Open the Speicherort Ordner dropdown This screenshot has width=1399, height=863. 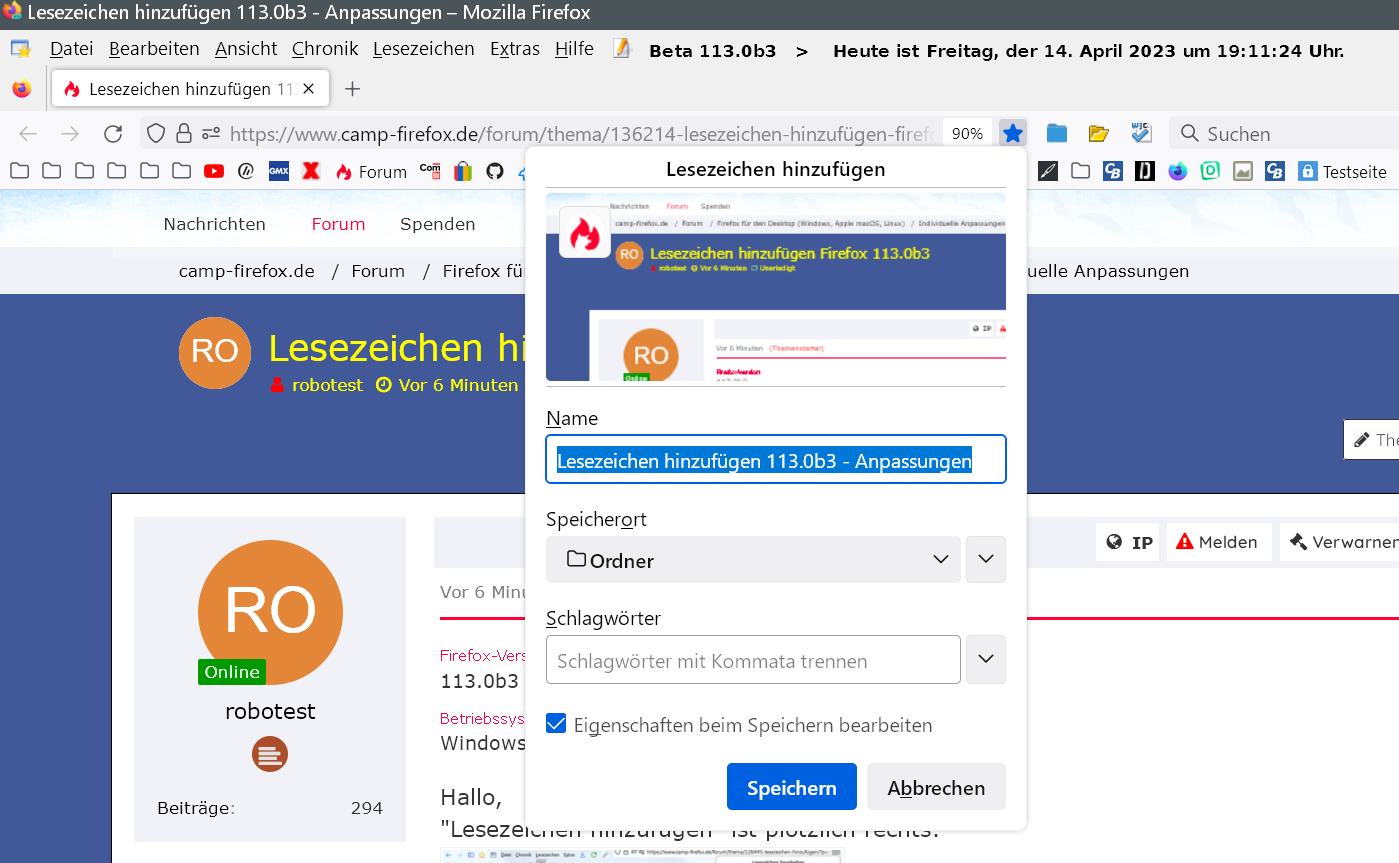(x=753, y=560)
